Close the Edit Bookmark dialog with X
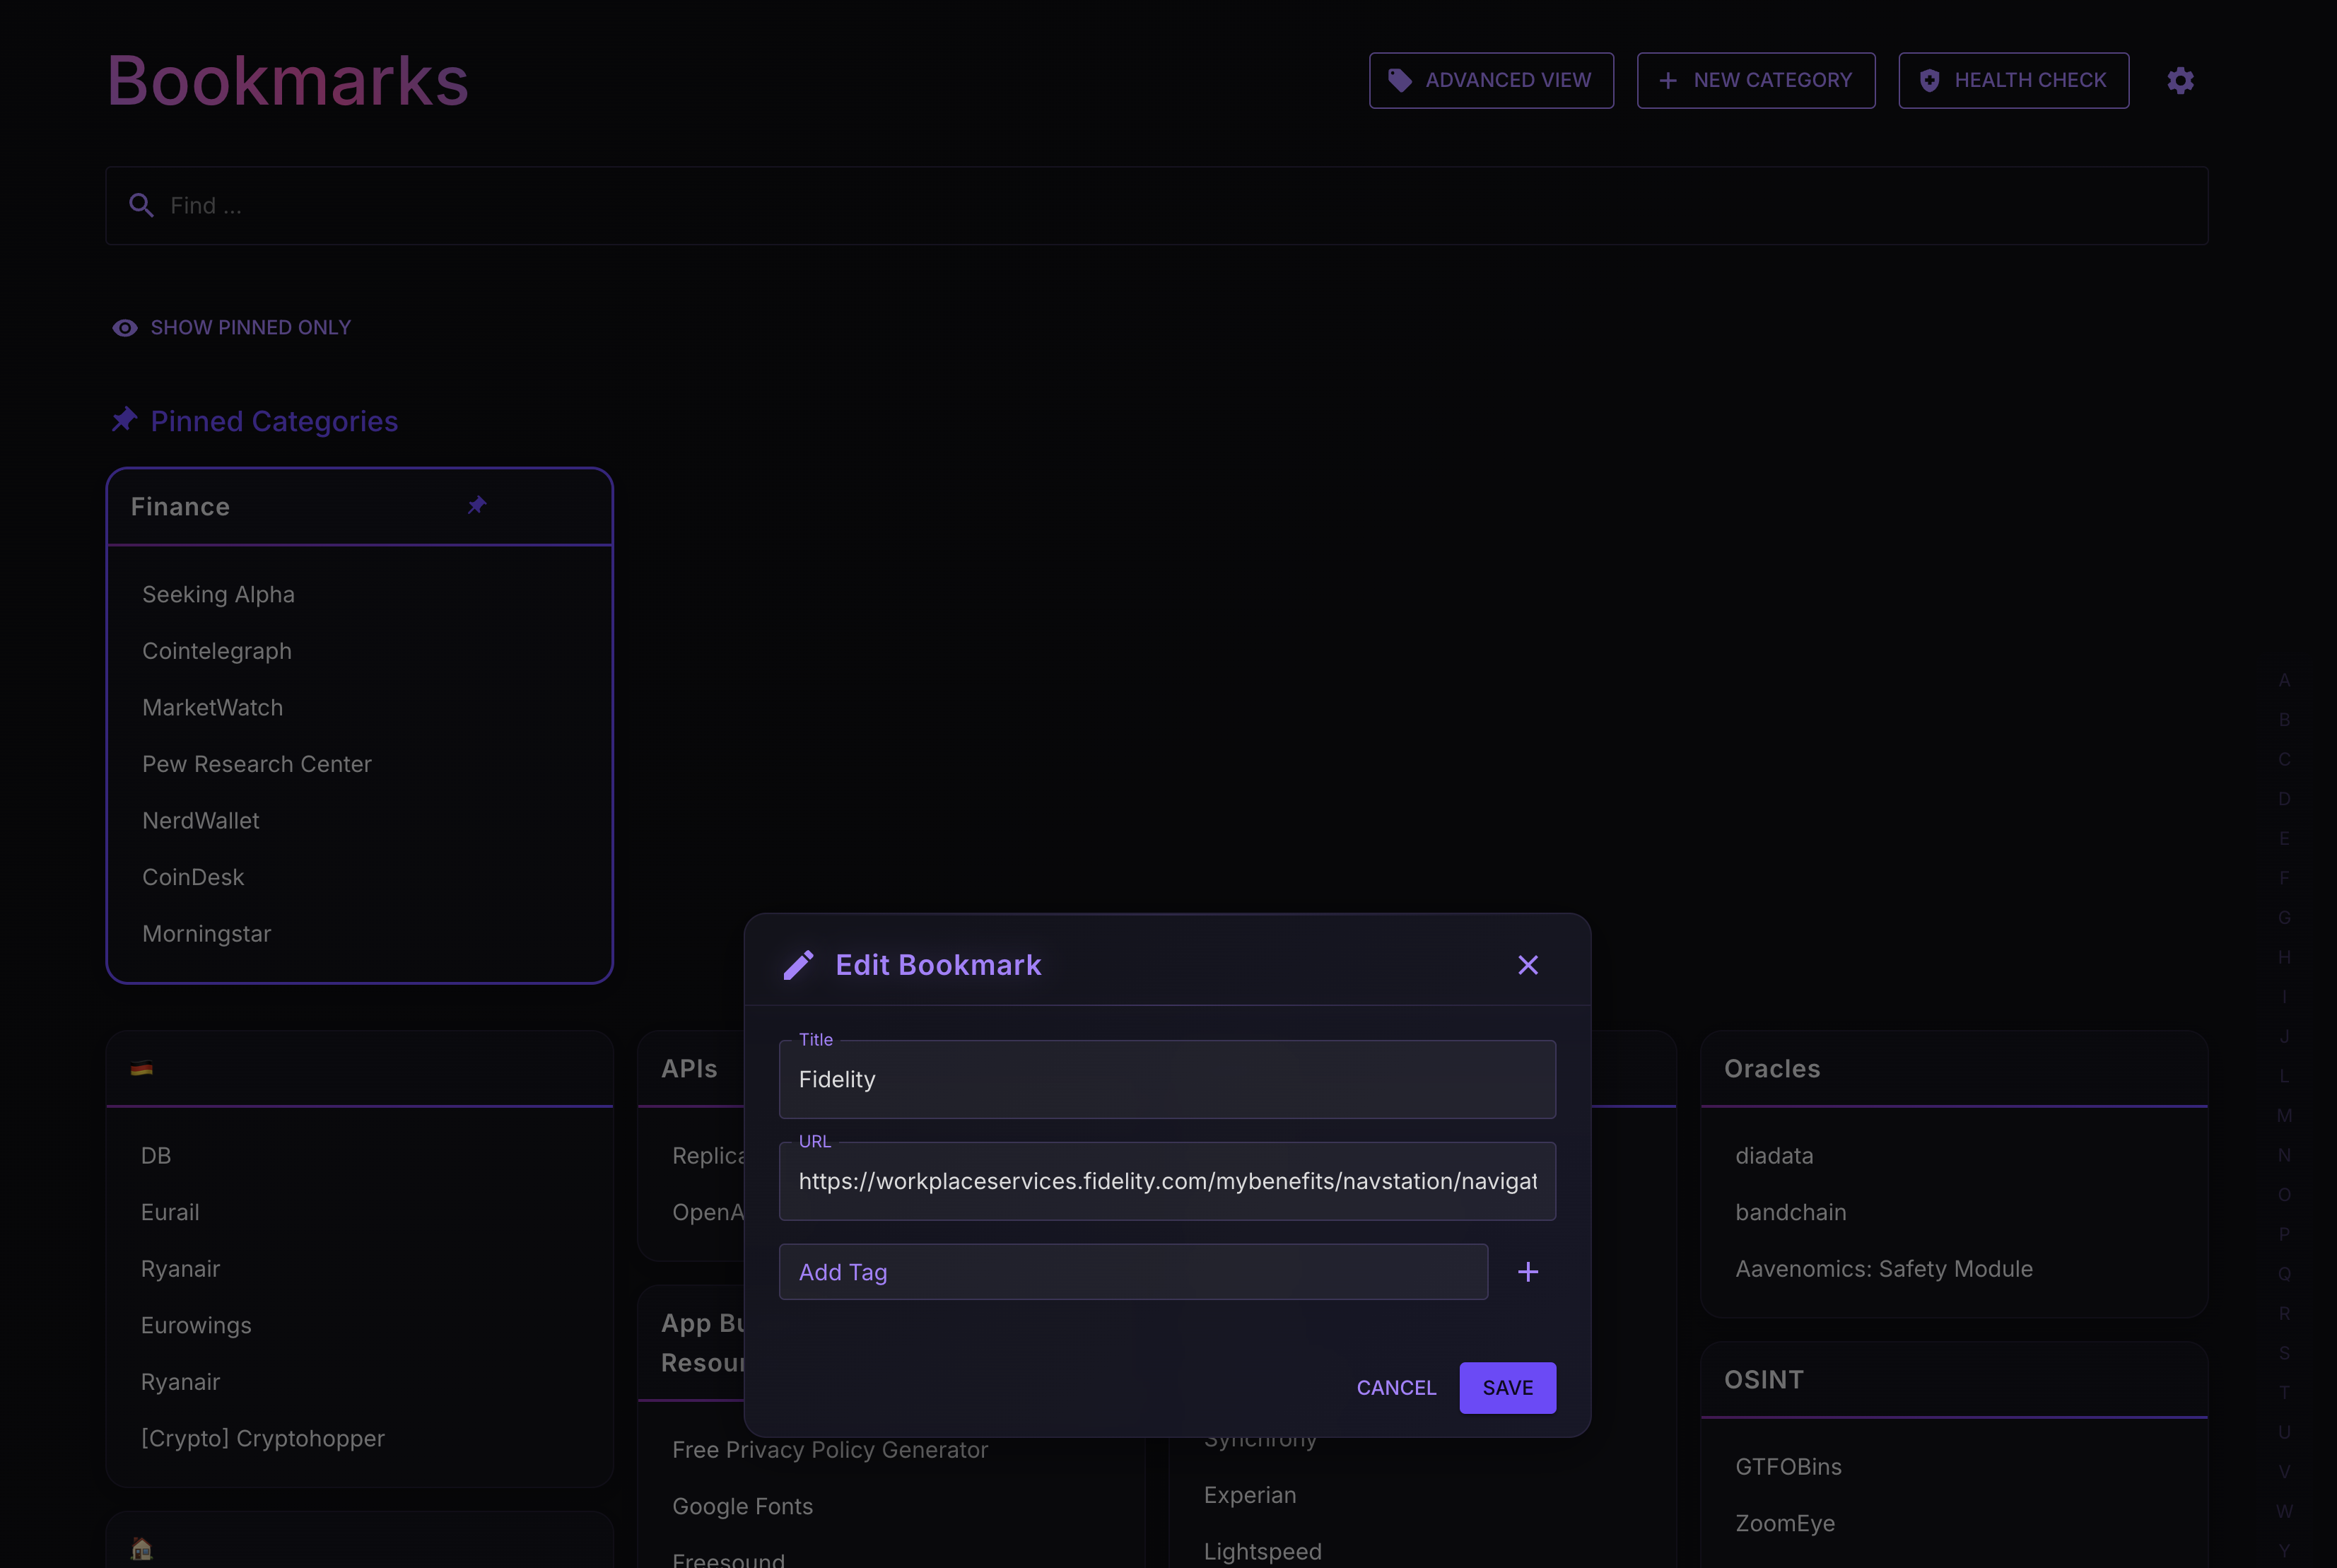This screenshot has width=2337, height=1568. point(1527,965)
